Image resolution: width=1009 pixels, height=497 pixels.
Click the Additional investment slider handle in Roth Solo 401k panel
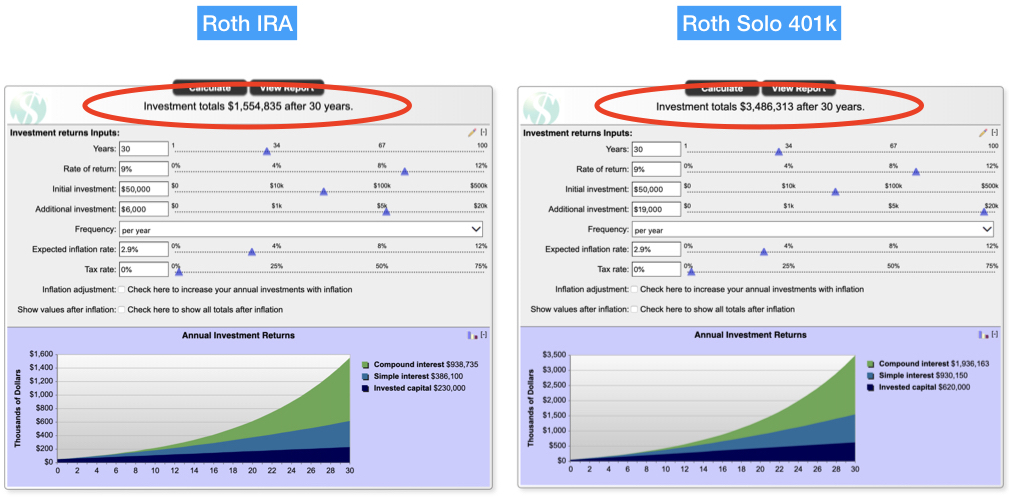coord(984,212)
